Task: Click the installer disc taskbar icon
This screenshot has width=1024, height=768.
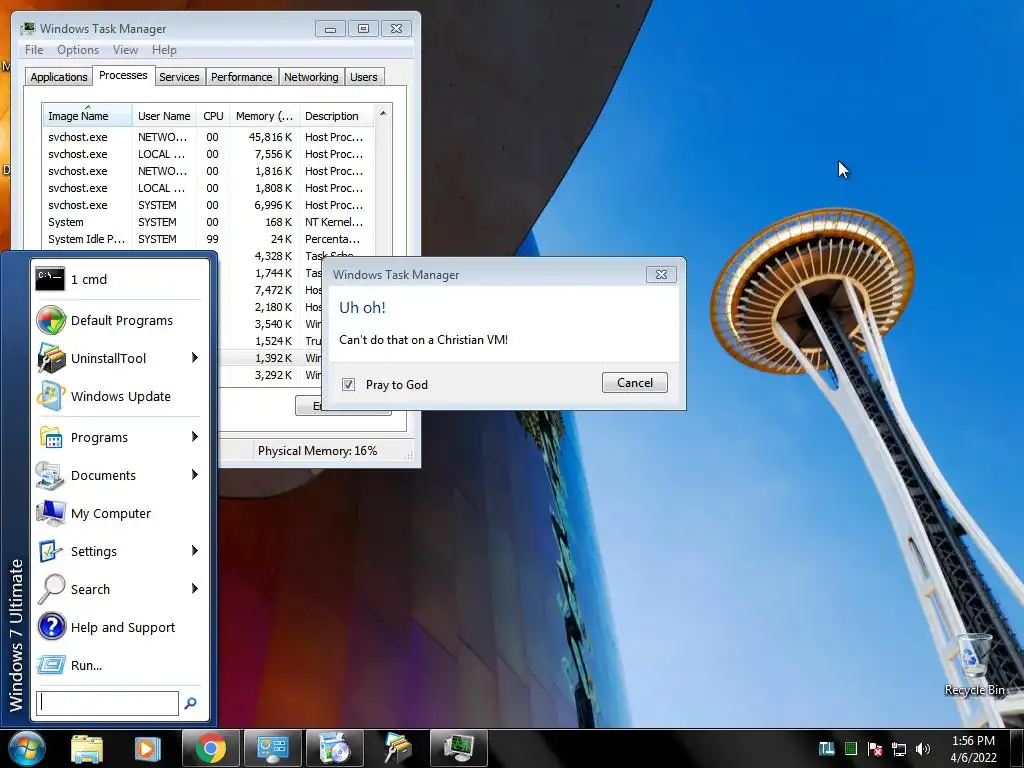Action: pos(334,749)
